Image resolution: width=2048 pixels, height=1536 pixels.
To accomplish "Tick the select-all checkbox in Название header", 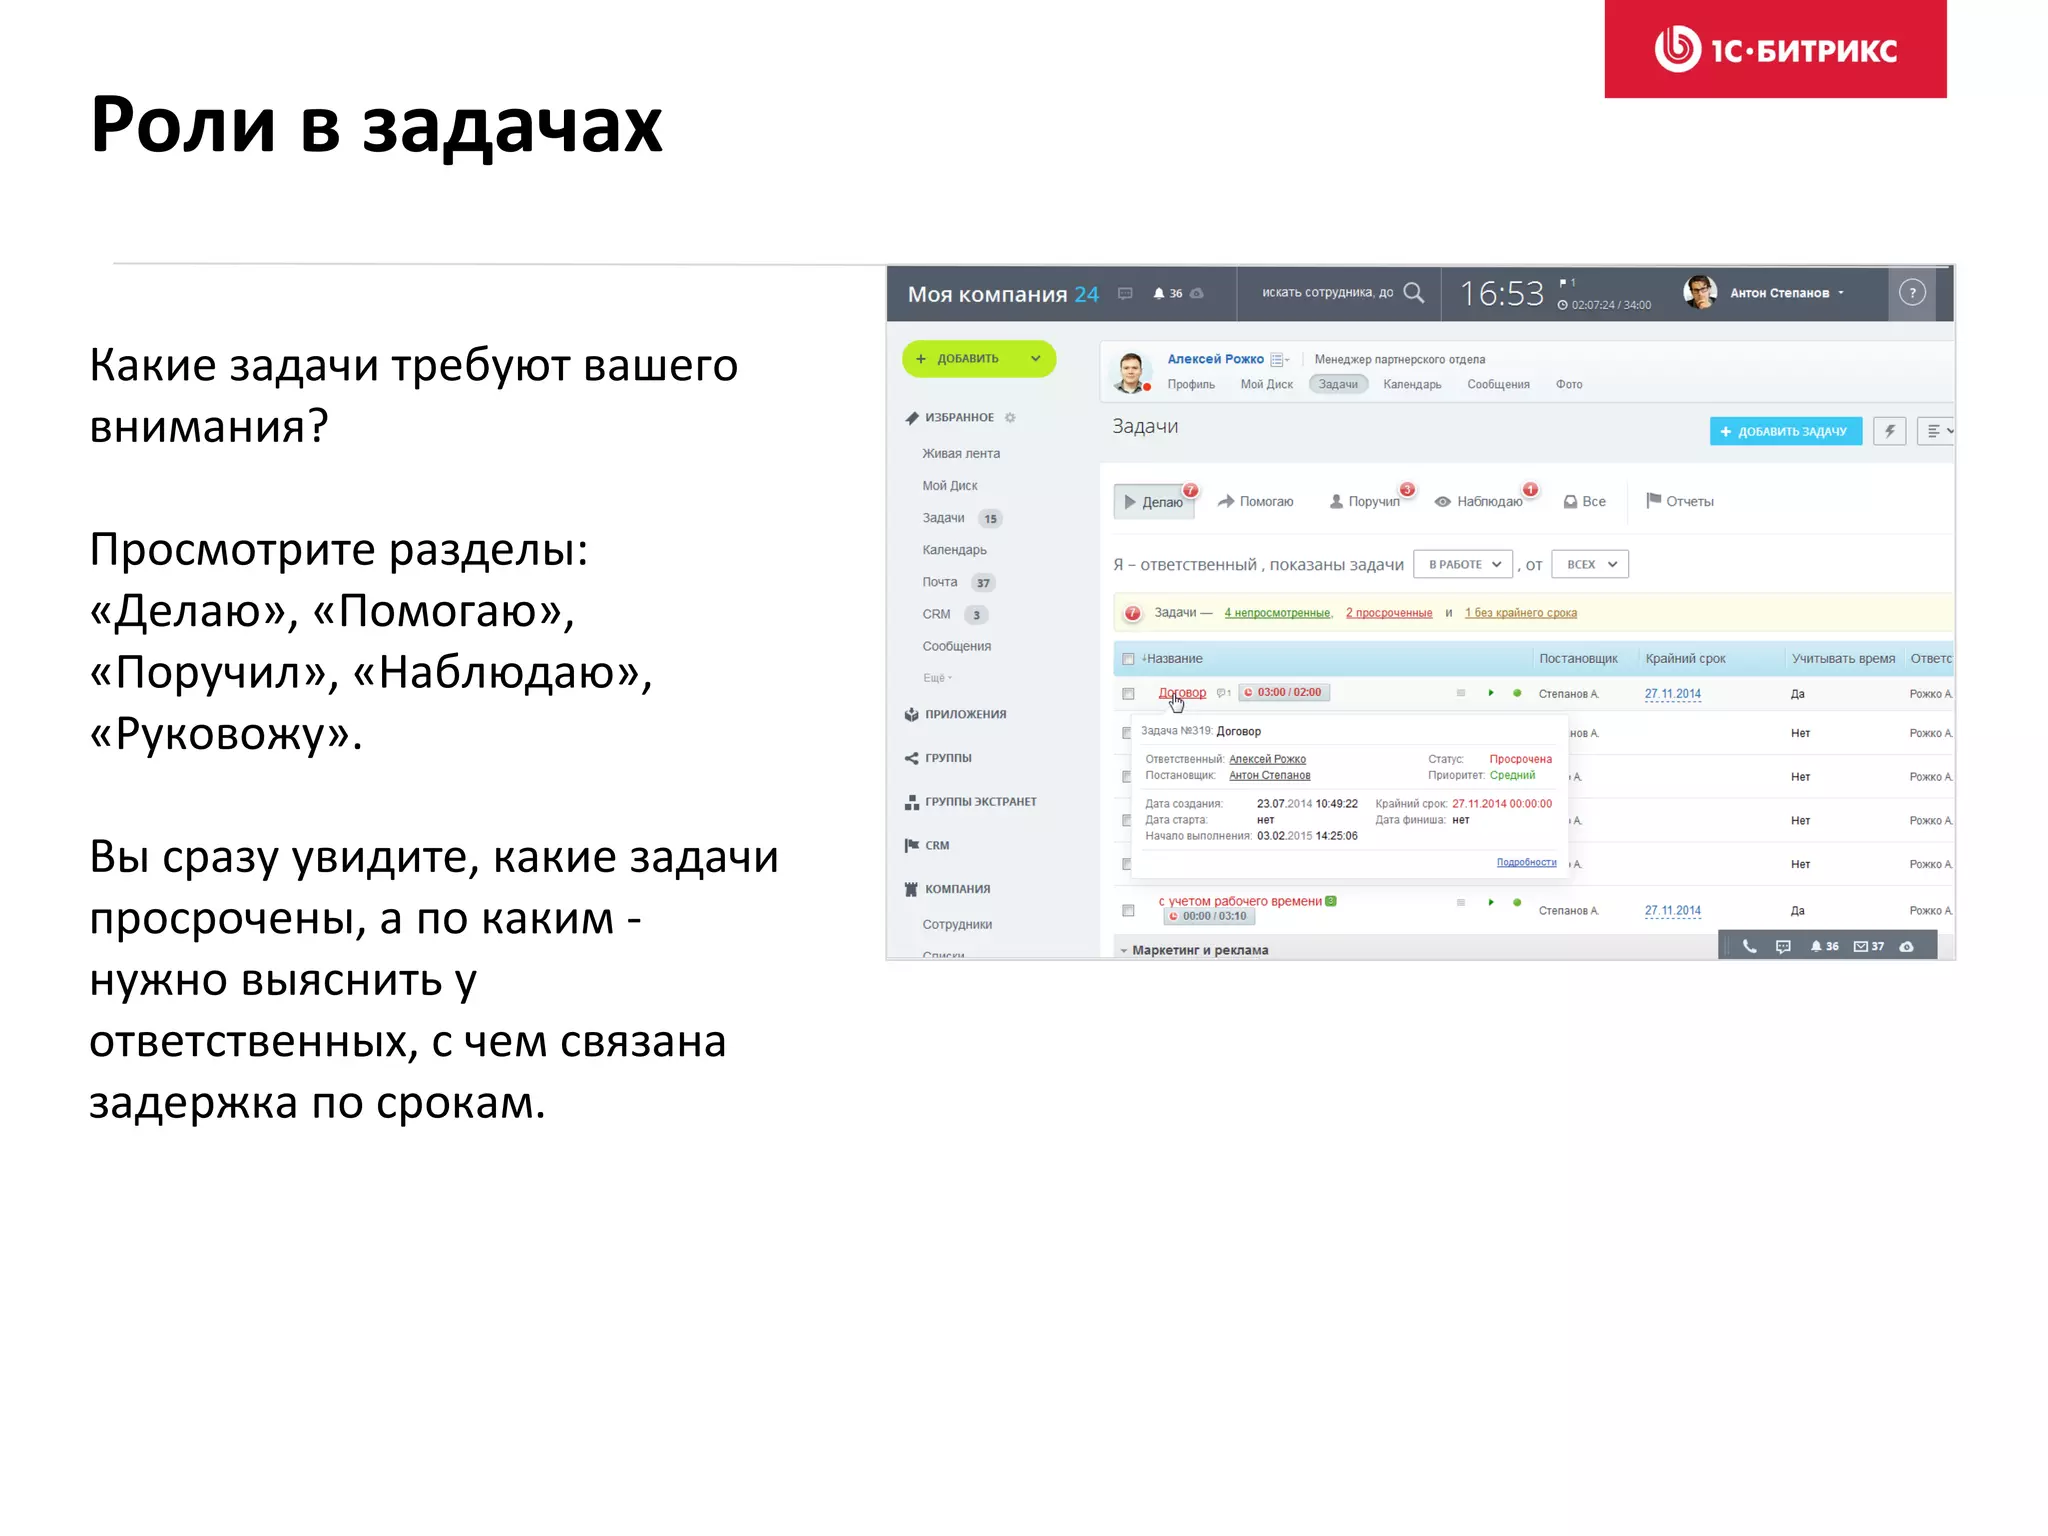I will (1128, 659).
